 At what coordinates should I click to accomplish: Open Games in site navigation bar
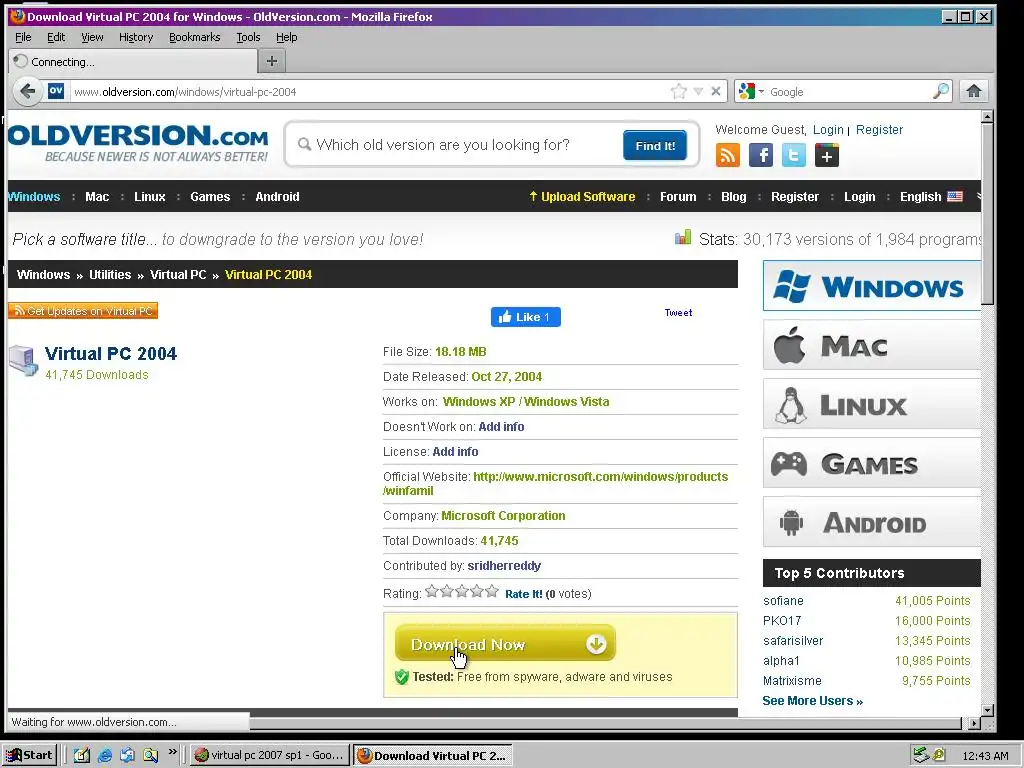(x=210, y=197)
